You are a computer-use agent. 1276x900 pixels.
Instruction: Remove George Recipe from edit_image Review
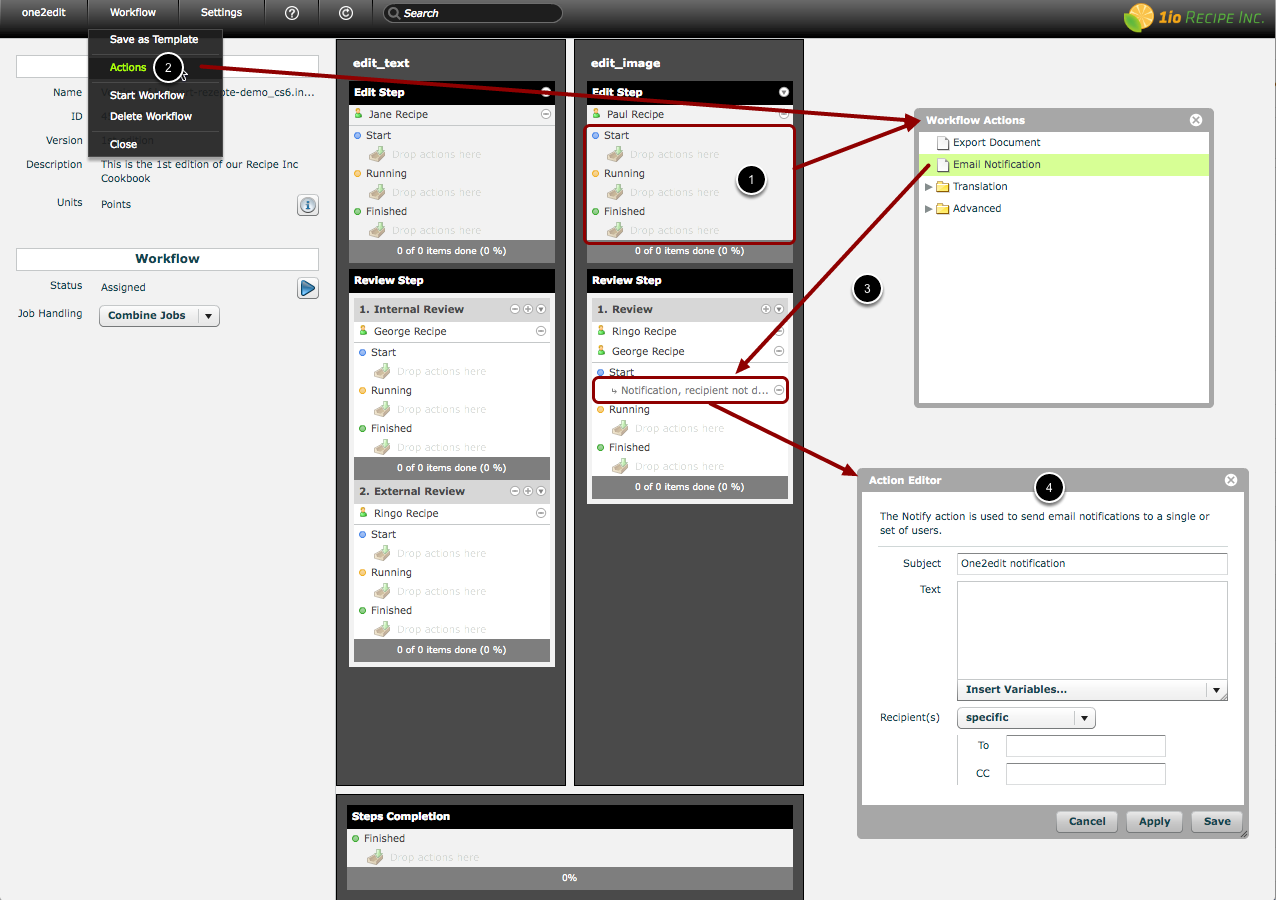click(x=779, y=351)
